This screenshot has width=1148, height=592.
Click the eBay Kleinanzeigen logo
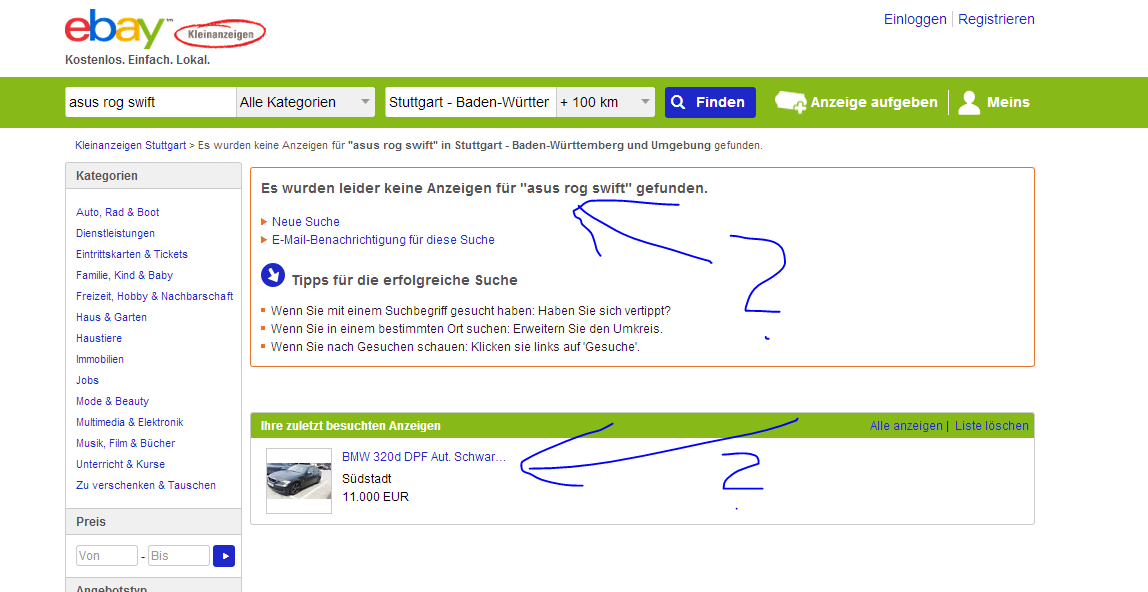[x=165, y=31]
